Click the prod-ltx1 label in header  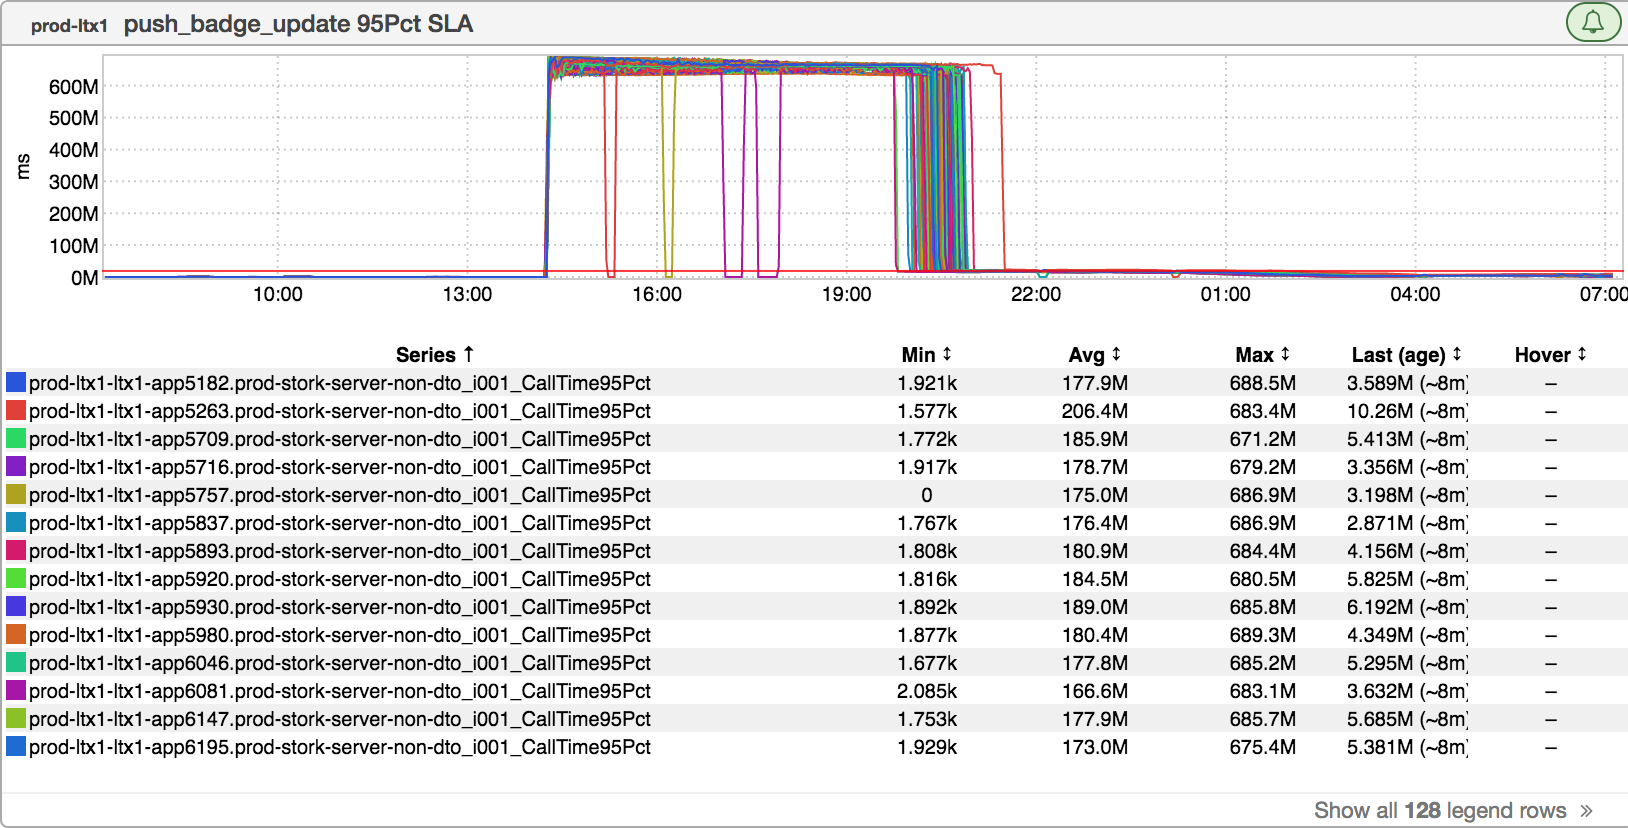pyautogui.click(x=68, y=26)
